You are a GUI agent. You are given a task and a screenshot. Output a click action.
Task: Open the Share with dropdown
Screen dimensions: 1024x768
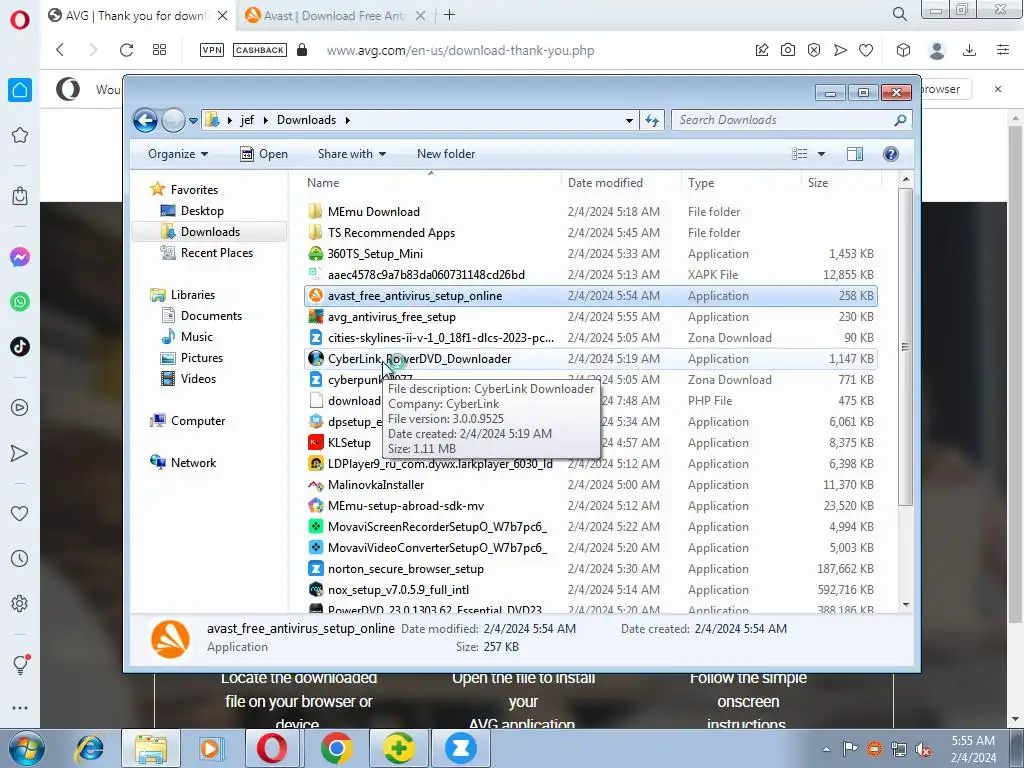351,154
